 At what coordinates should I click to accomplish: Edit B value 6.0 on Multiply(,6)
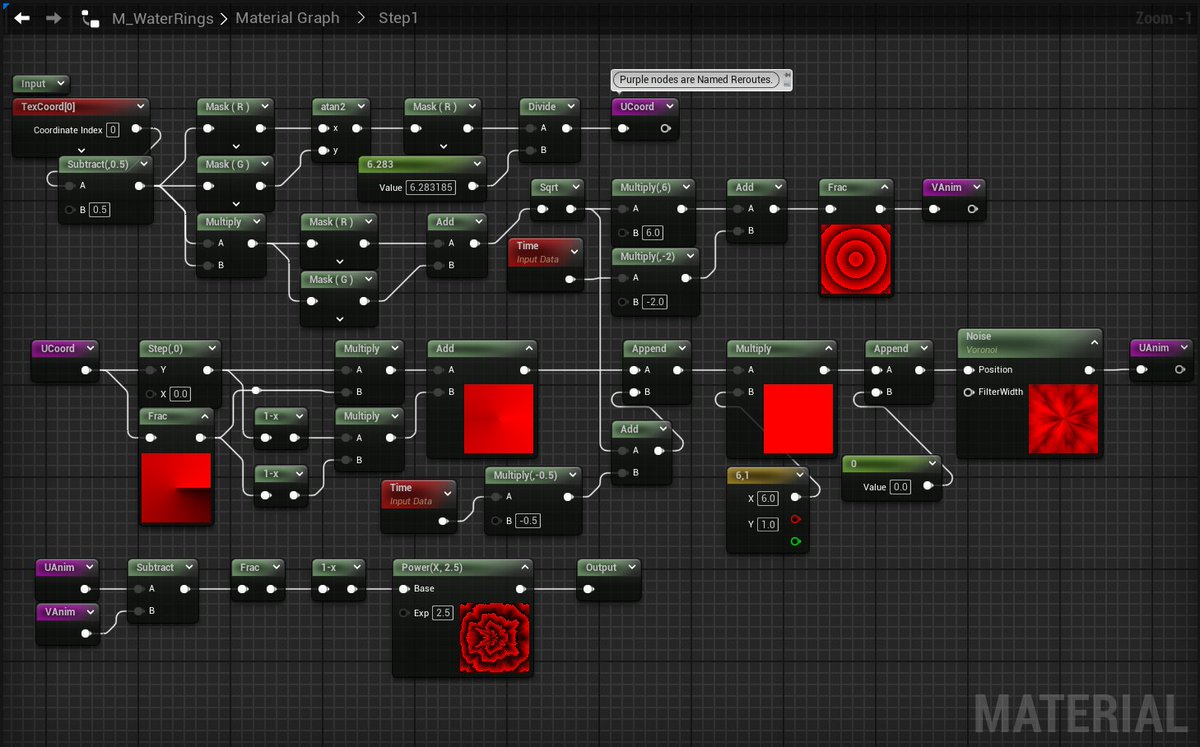[x=653, y=232]
